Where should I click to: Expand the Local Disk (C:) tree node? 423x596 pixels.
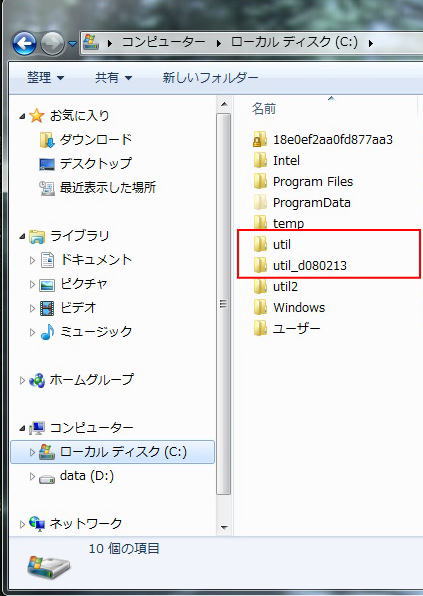[x=32, y=452]
